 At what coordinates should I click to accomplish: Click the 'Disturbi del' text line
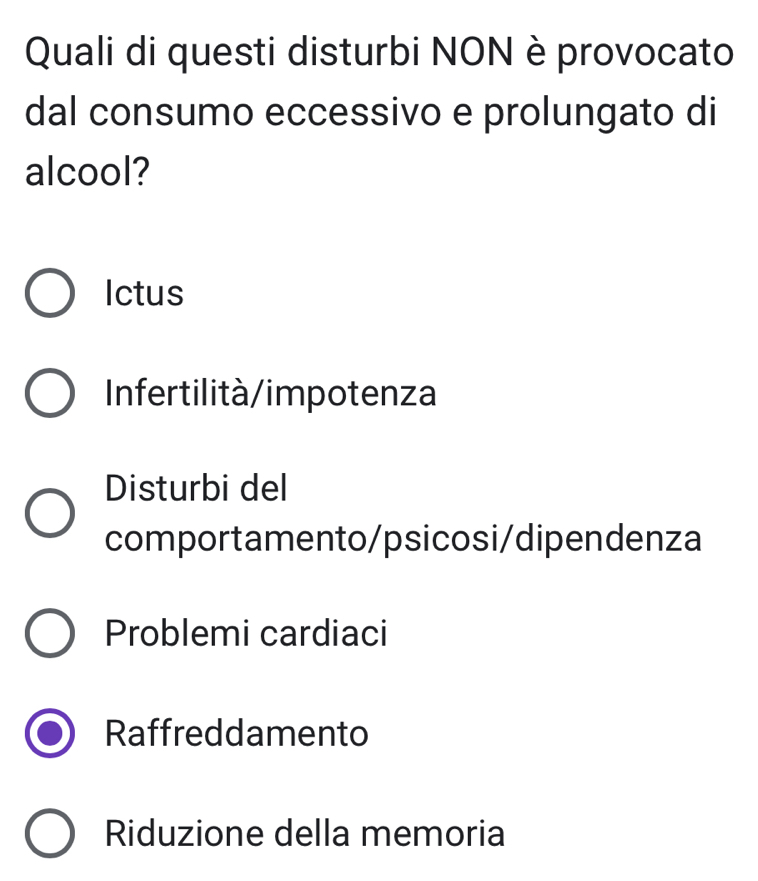click(x=196, y=489)
